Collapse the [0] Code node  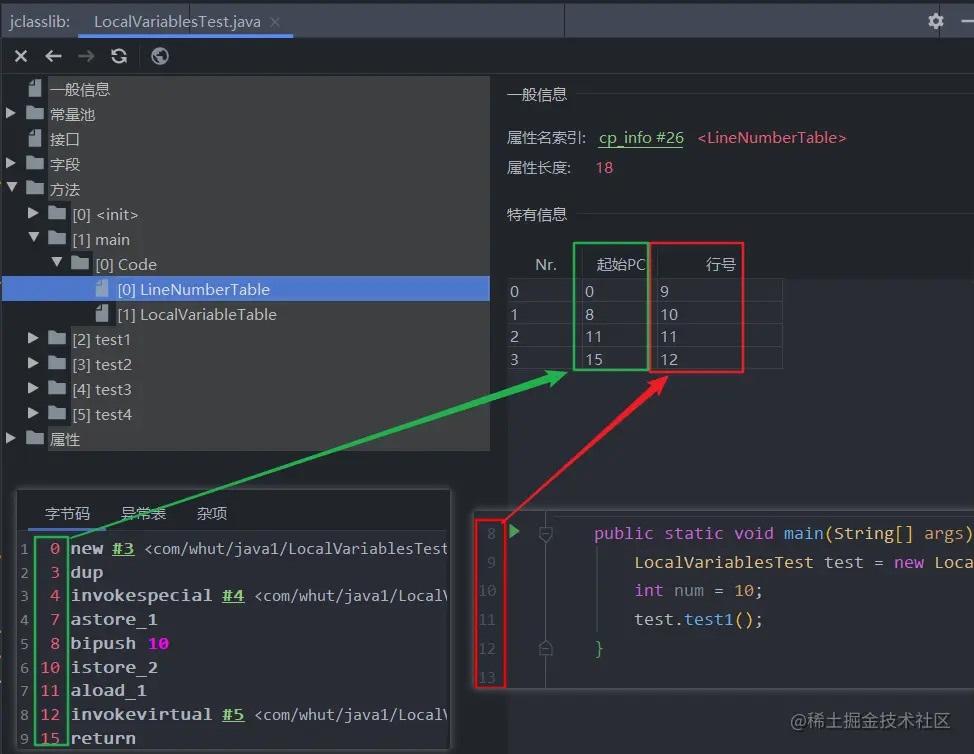(57, 262)
